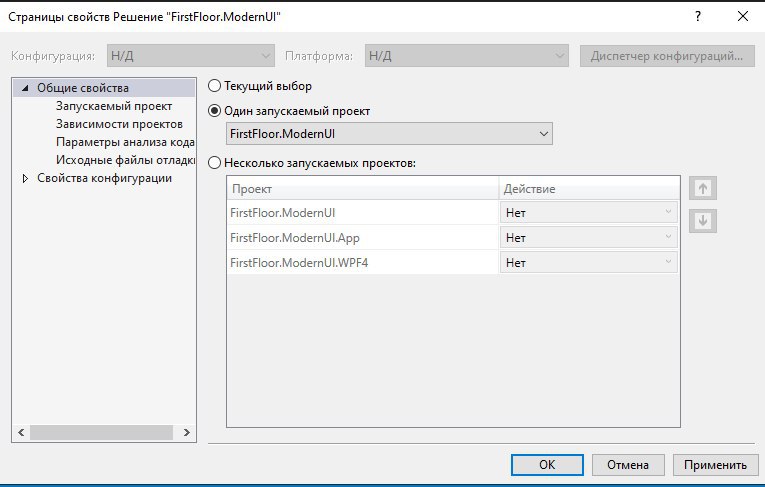The height and width of the screenshot is (487, 765).
Task: Expand the "Свойства конфигурации" tree node
Action: [25, 179]
